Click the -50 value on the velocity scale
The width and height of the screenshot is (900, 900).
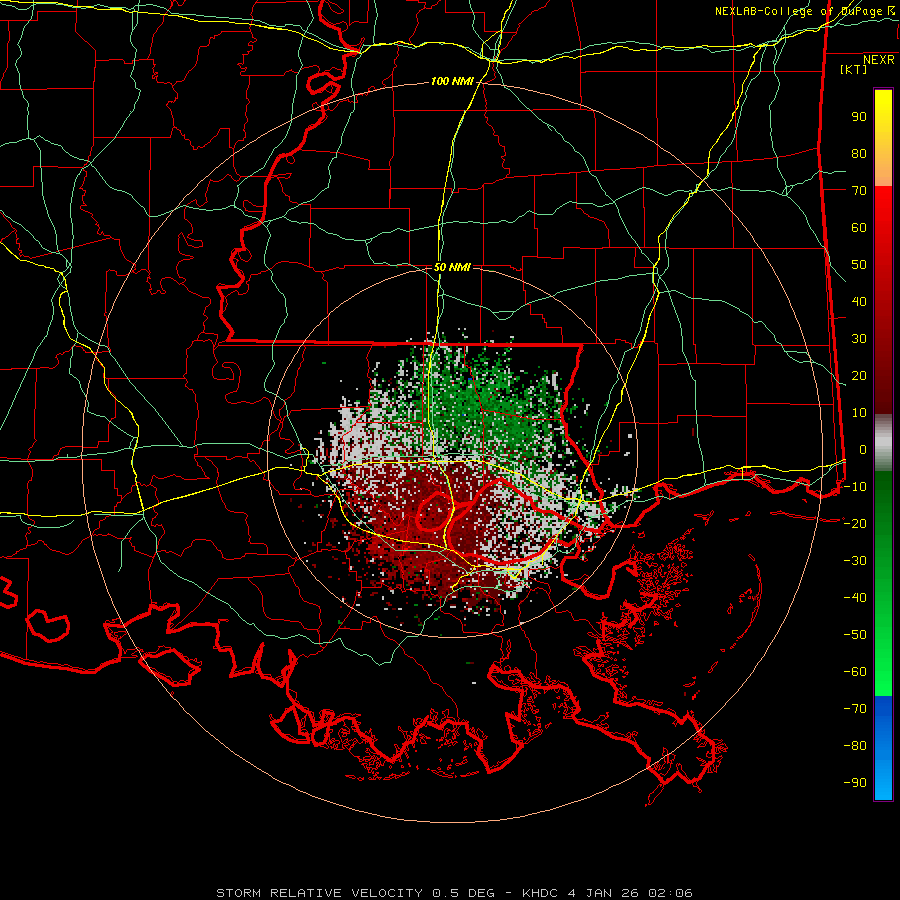point(855,634)
